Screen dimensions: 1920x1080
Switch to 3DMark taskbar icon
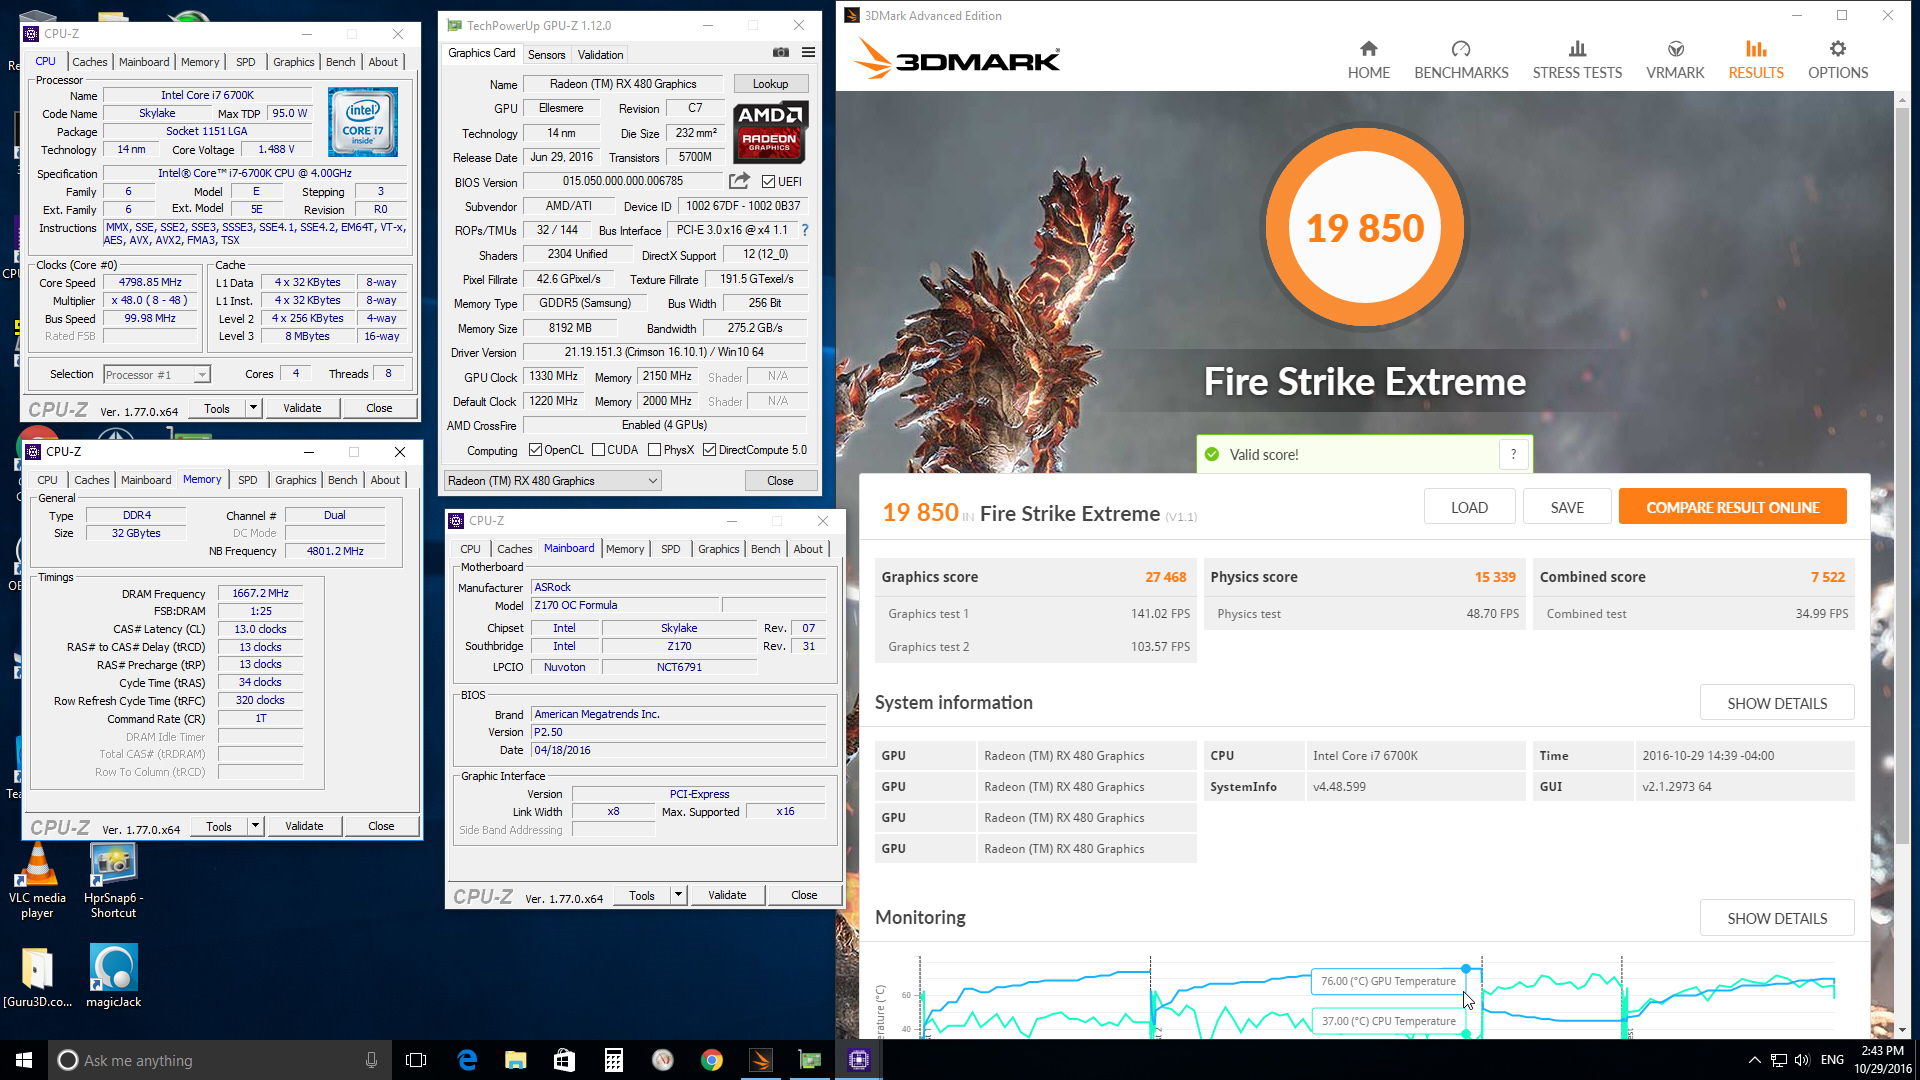pyautogui.click(x=761, y=1060)
